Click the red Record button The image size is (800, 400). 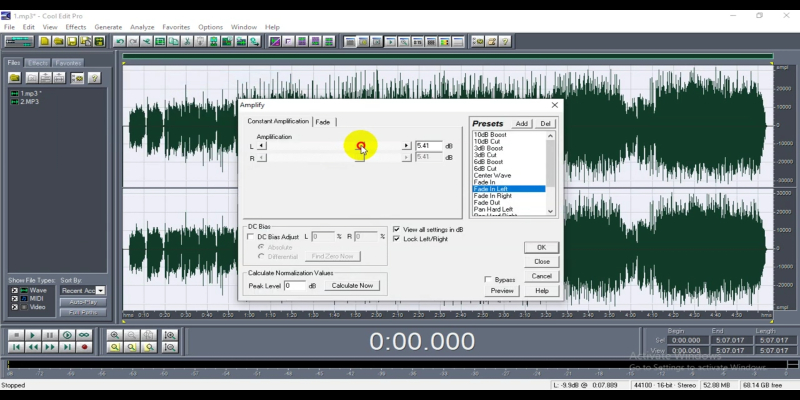(x=84, y=347)
